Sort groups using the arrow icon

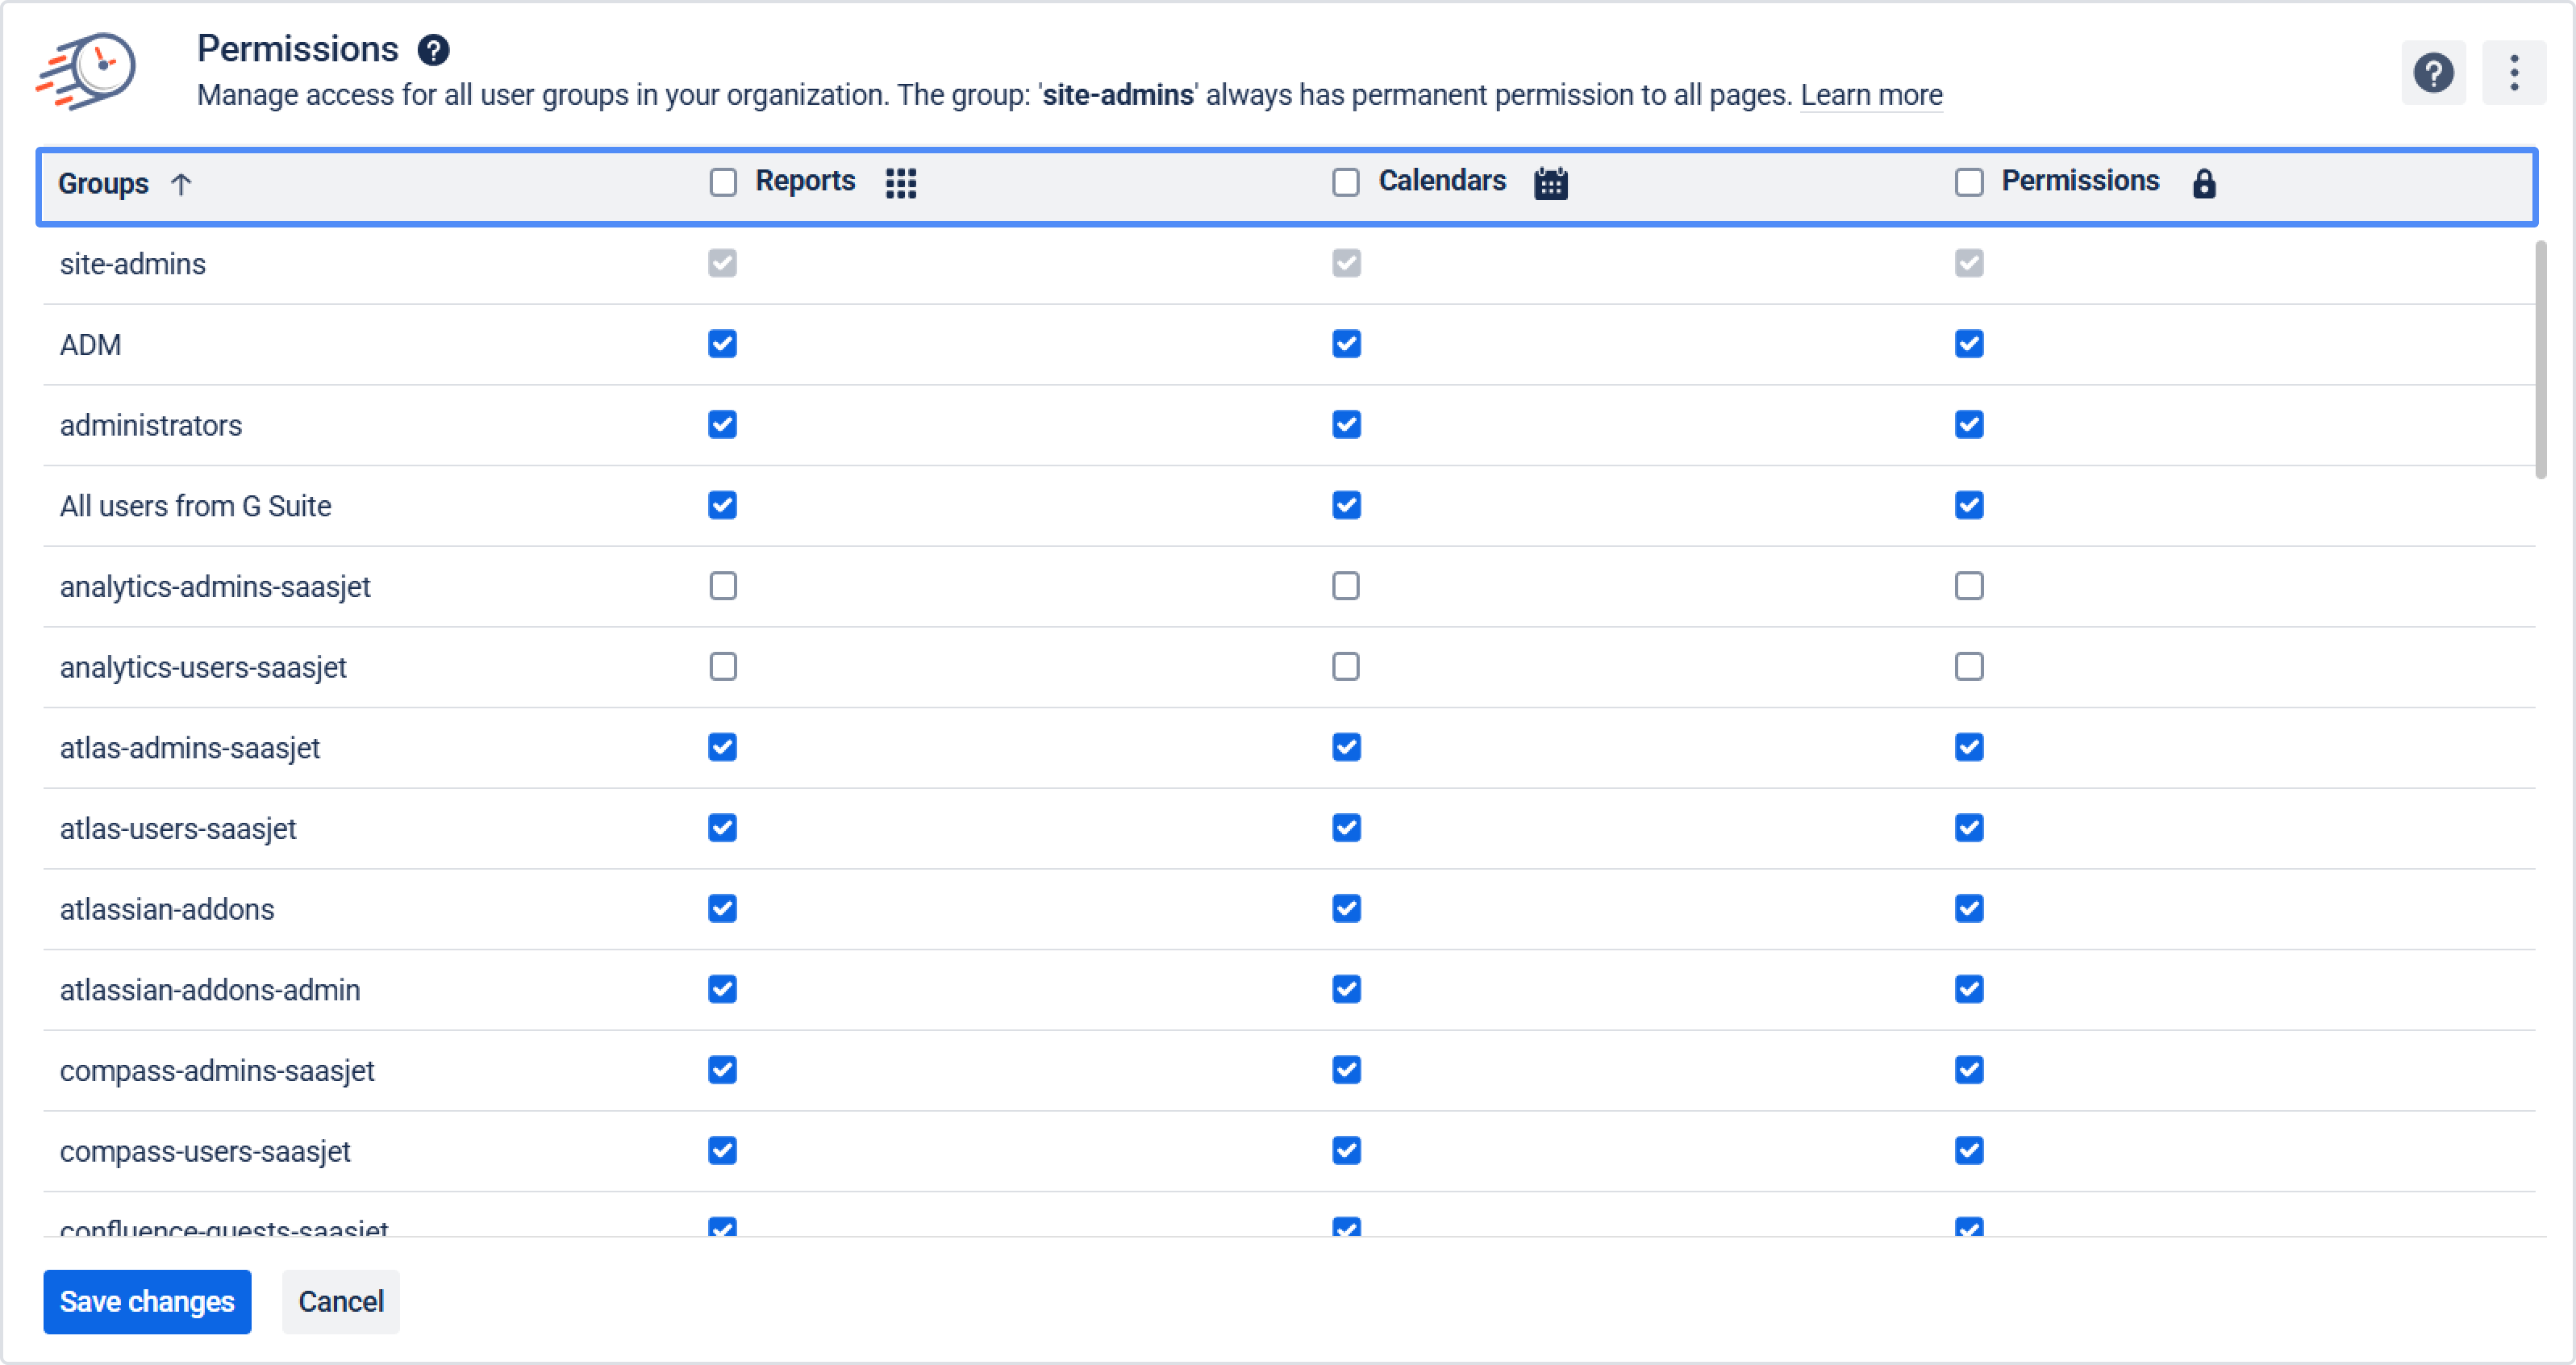pyautogui.click(x=181, y=184)
